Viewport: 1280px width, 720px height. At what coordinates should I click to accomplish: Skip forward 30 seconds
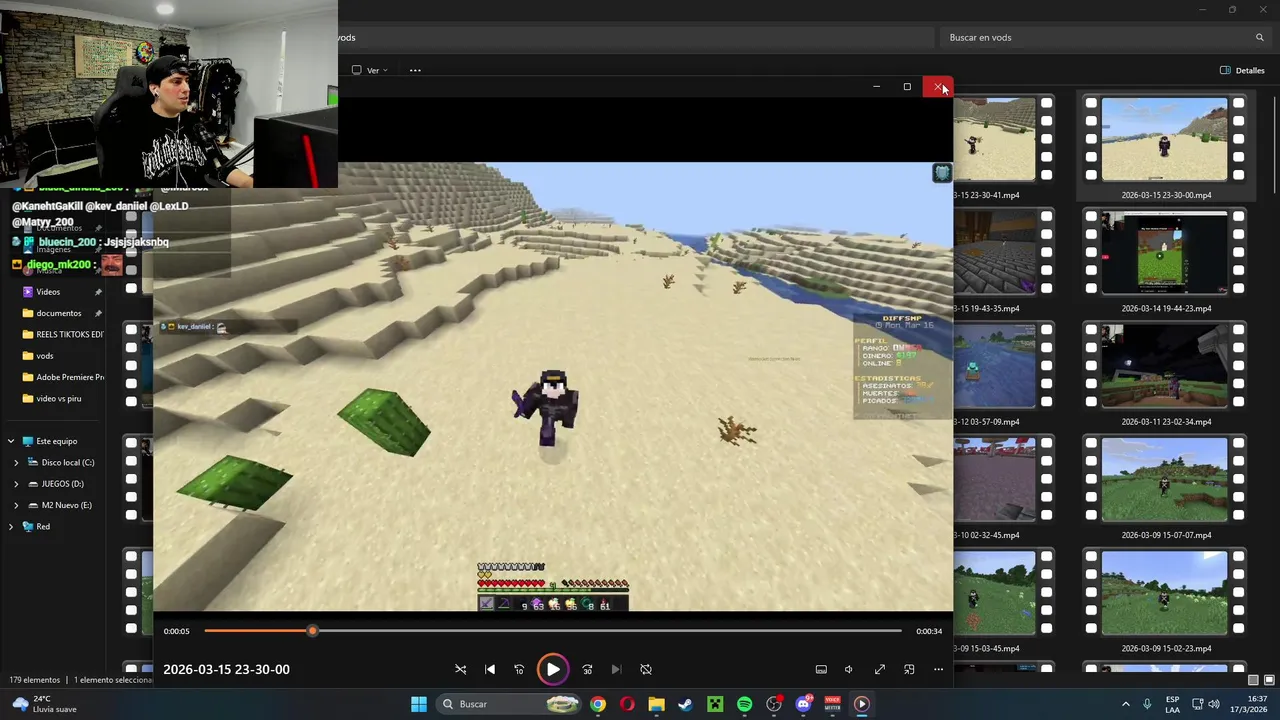click(x=587, y=669)
